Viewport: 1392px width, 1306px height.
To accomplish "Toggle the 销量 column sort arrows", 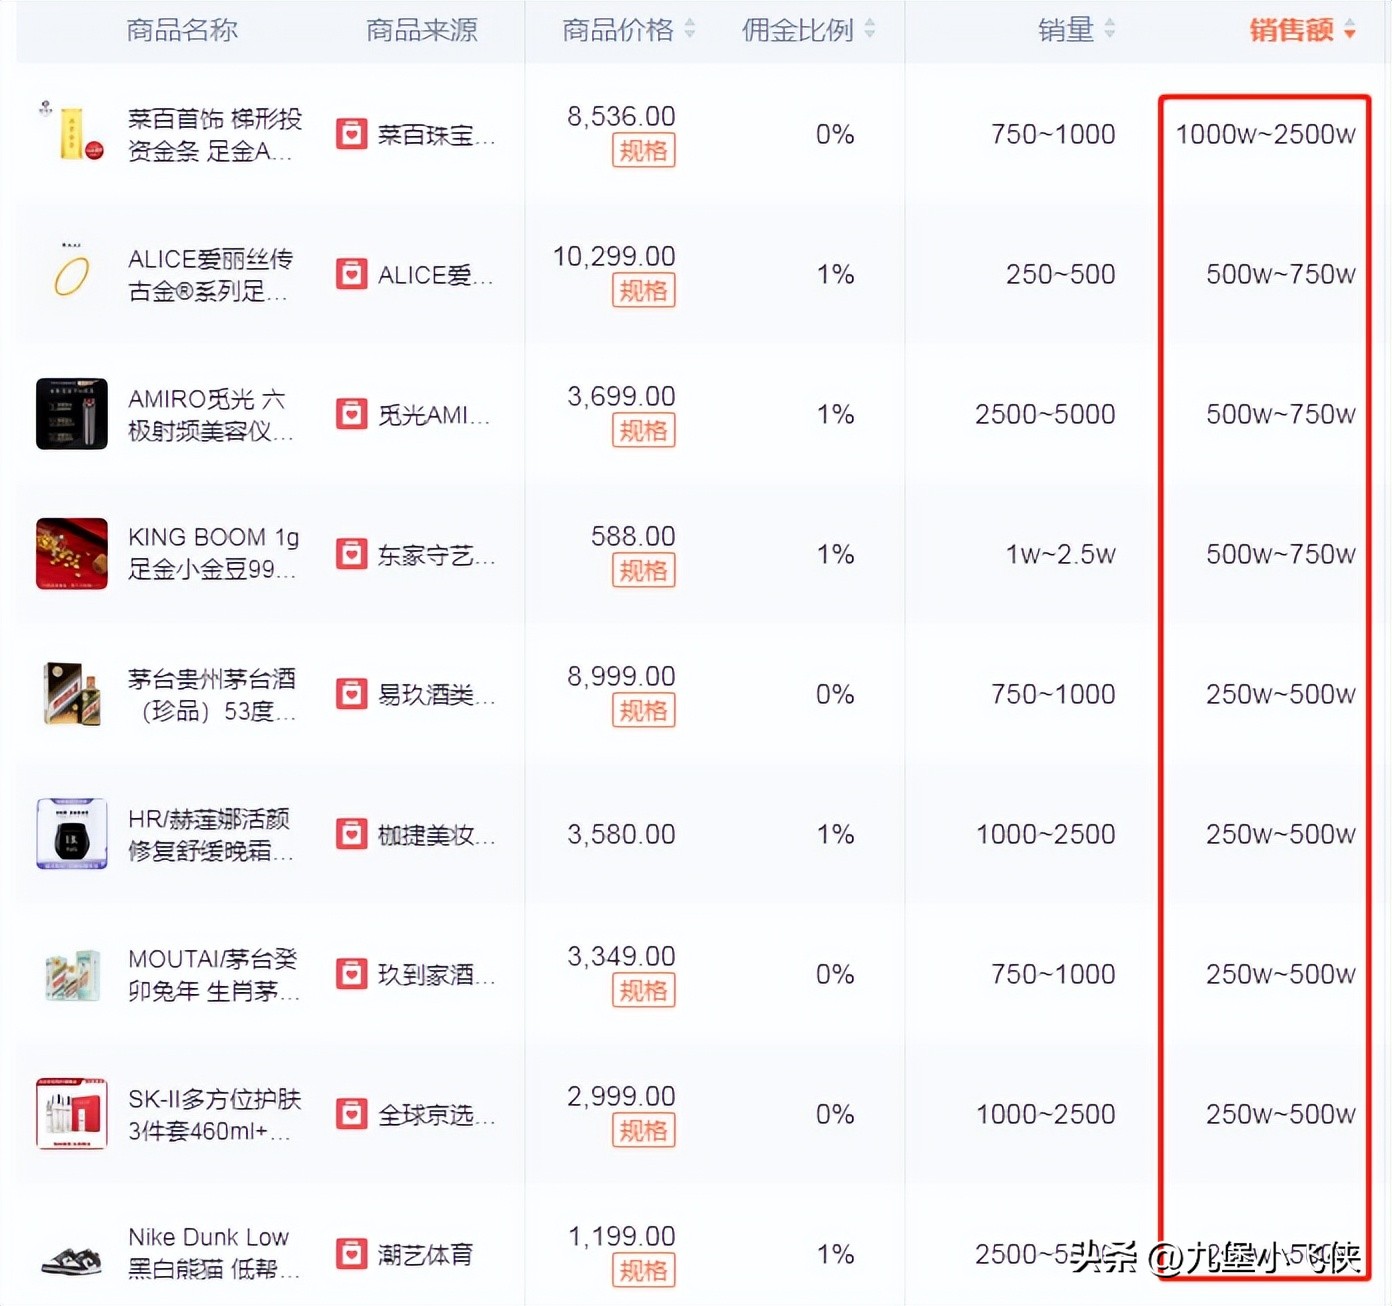I will 1110,30.
